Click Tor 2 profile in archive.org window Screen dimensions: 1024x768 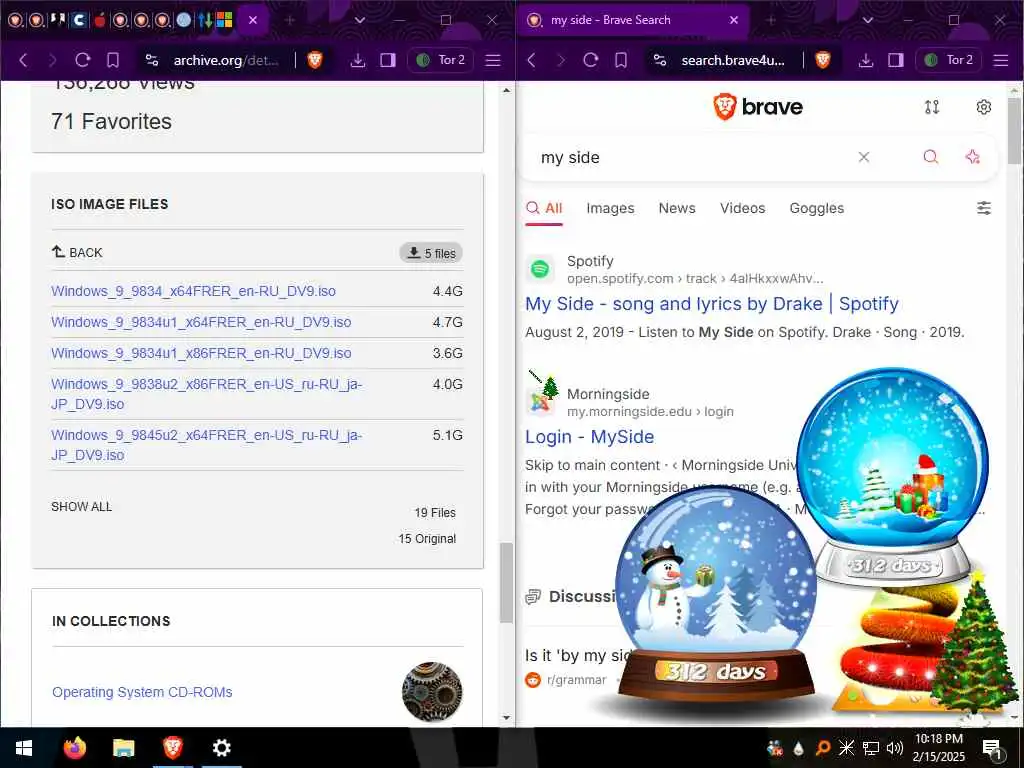(x=440, y=60)
